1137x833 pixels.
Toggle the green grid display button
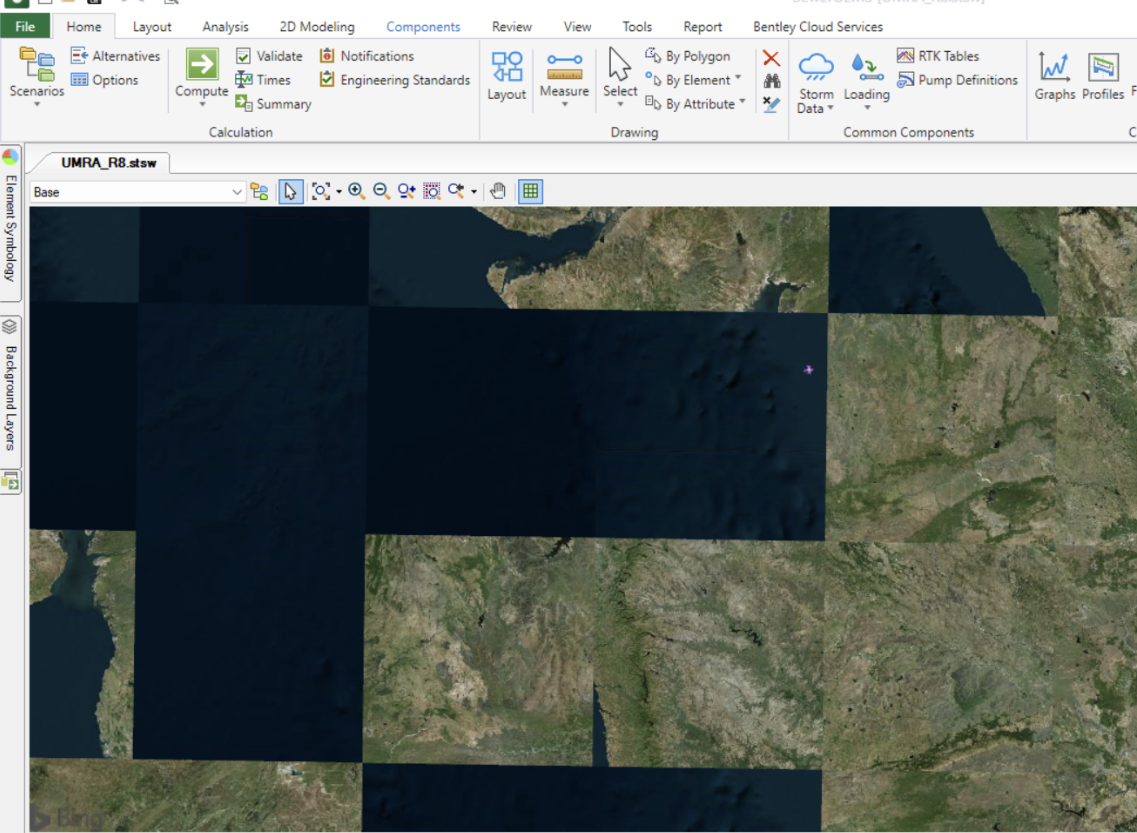(531, 191)
